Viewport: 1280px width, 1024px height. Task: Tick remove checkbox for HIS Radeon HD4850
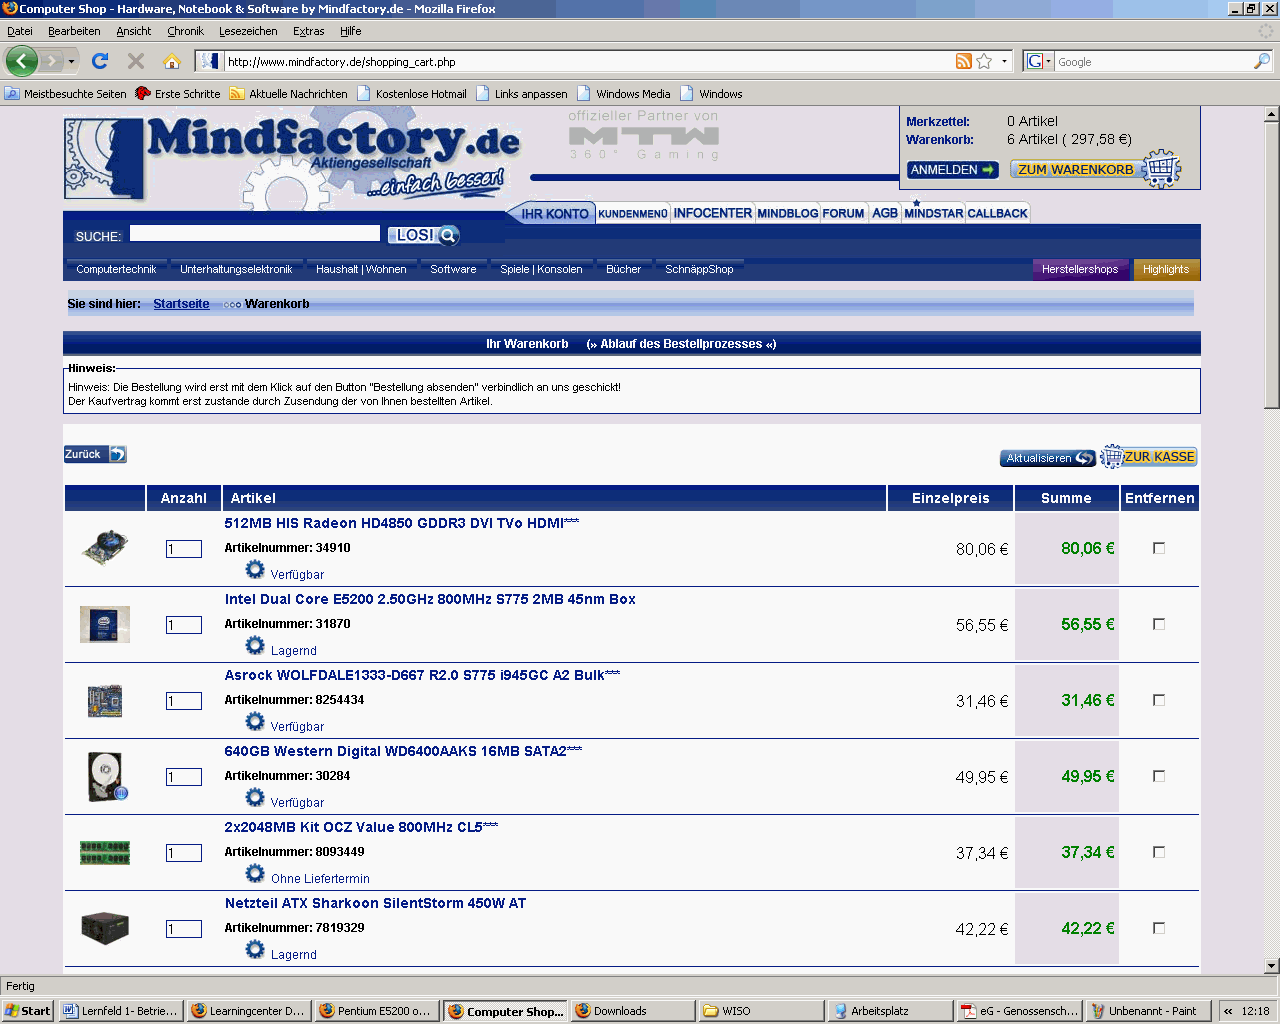[1159, 548]
